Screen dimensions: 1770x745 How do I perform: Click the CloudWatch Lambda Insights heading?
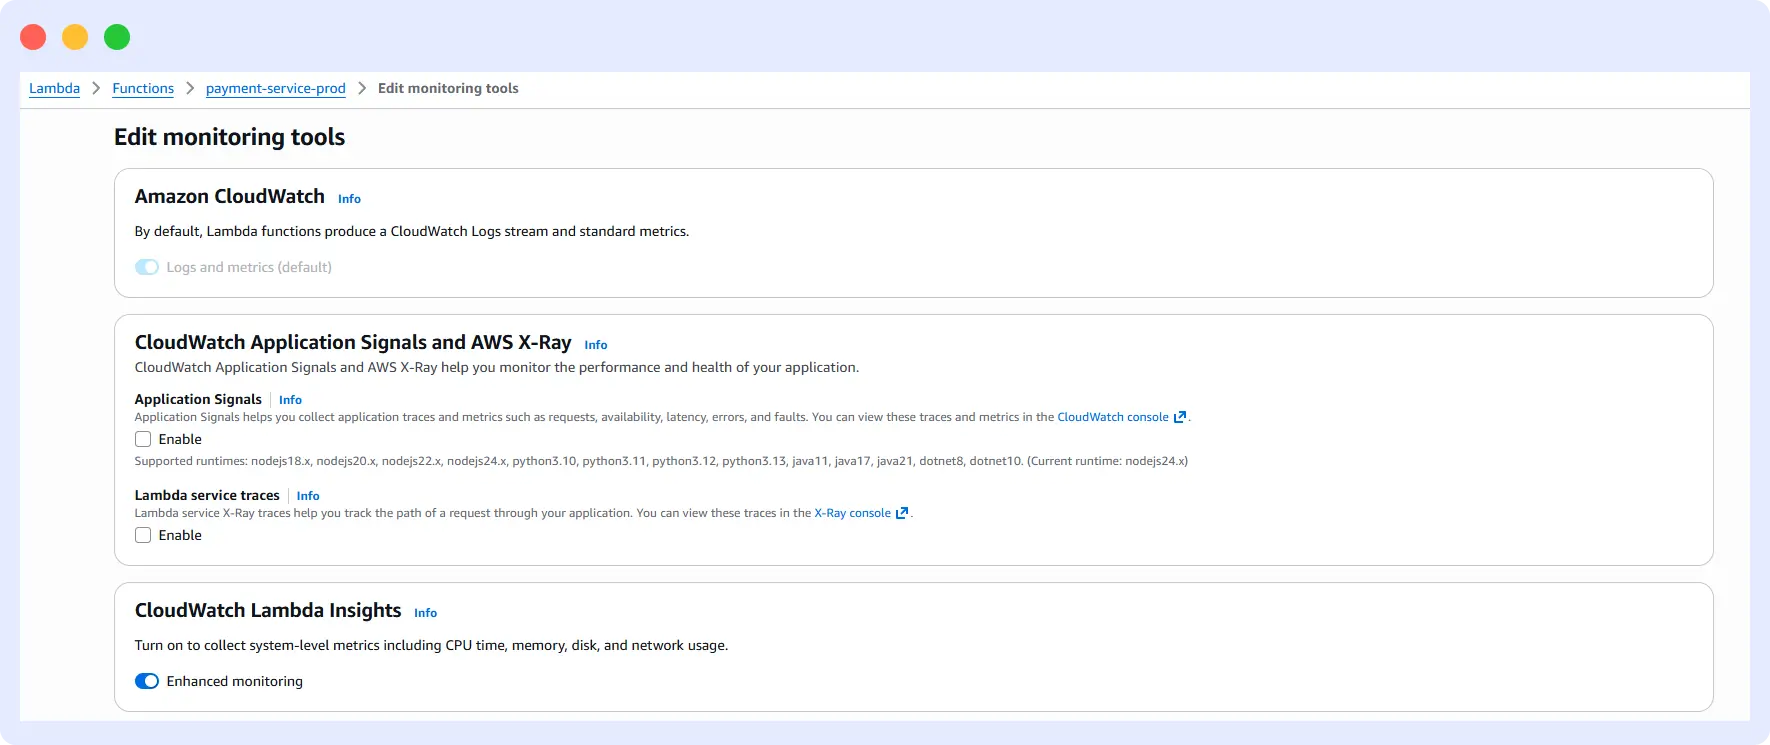click(268, 611)
